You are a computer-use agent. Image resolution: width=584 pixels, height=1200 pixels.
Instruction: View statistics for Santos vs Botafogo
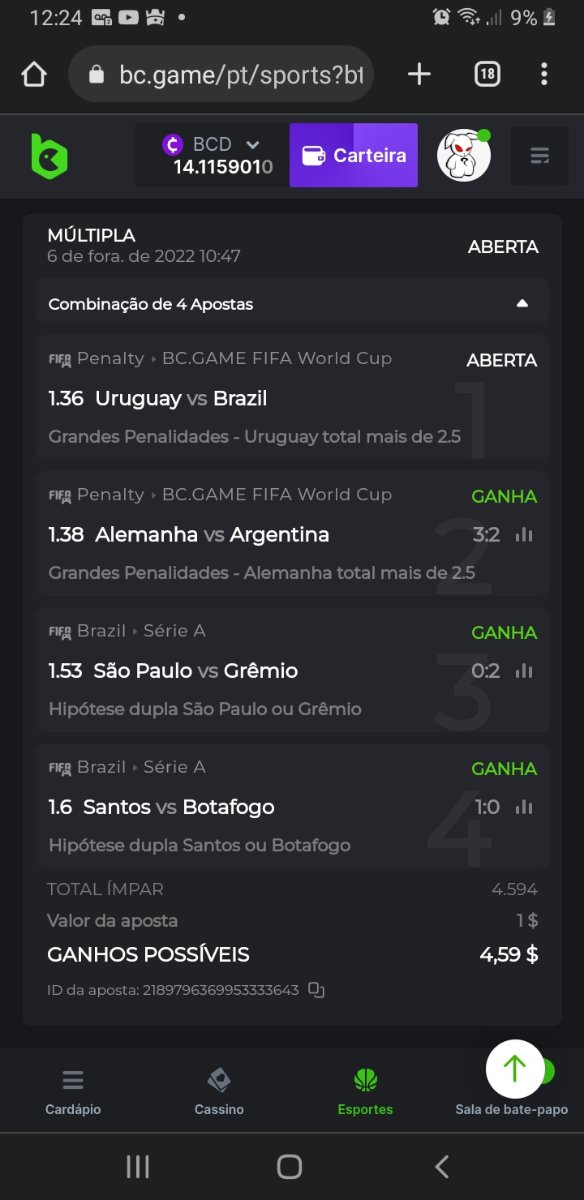pyautogui.click(x=524, y=807)
